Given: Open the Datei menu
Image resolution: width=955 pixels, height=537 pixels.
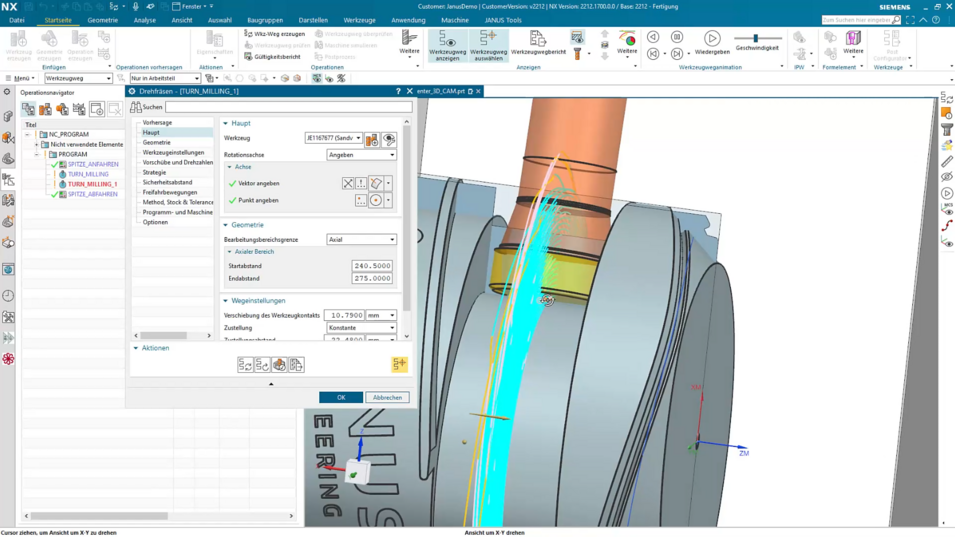Looking at the screenshot, I should click(16, 20).
